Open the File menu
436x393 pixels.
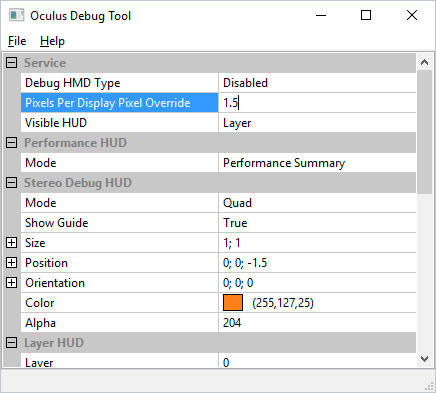[17, 41]
